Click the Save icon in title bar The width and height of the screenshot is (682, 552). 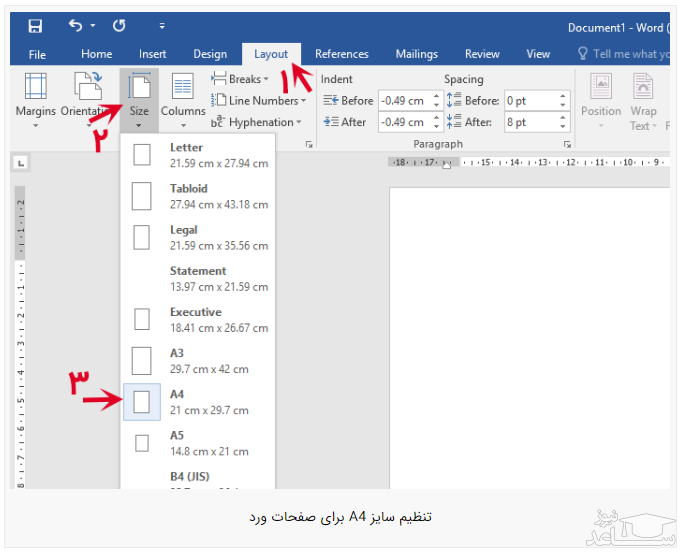click(35, 26)
